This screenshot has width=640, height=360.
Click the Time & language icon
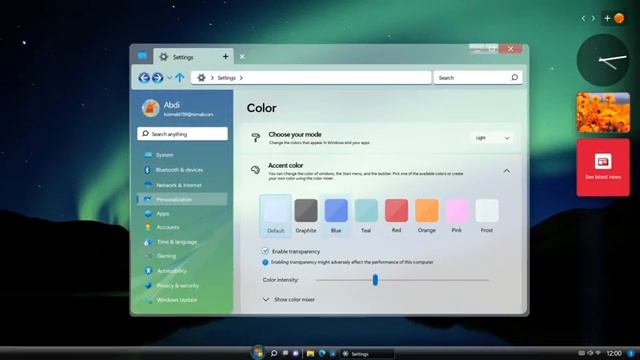tap(148, 242)
